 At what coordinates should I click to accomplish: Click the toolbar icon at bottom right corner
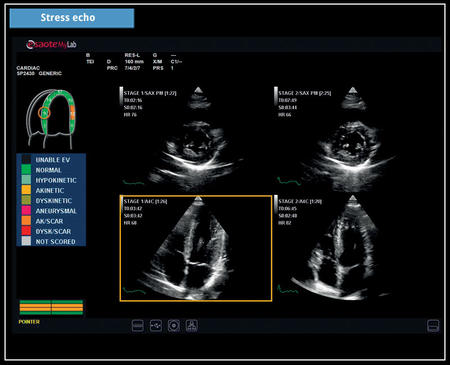point(433,326)
